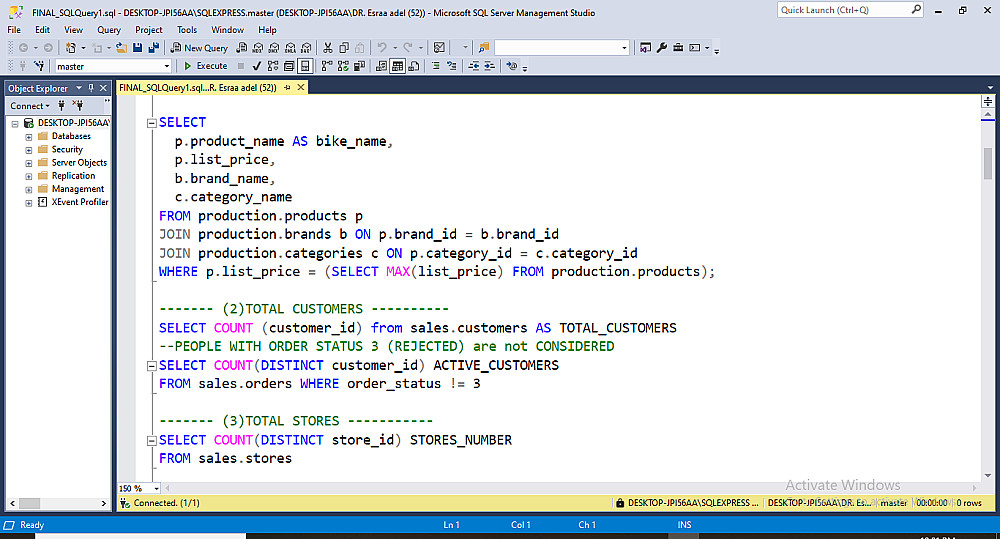Open the Tools menu
Viewport: 1000px width, 539px height.
coord(187,30)
